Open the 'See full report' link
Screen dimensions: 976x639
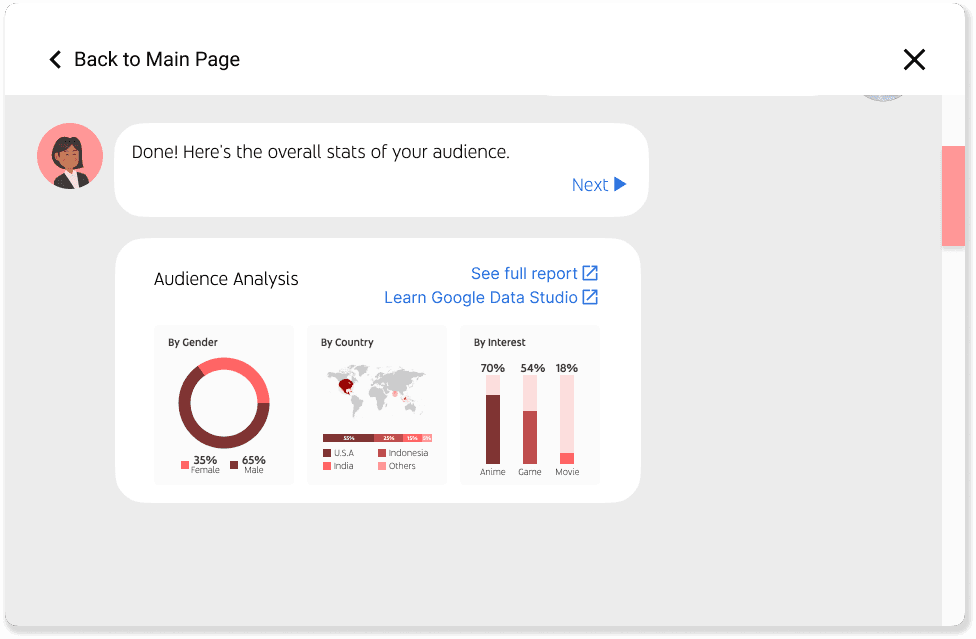pyautogui.click(x=524, y=274)
